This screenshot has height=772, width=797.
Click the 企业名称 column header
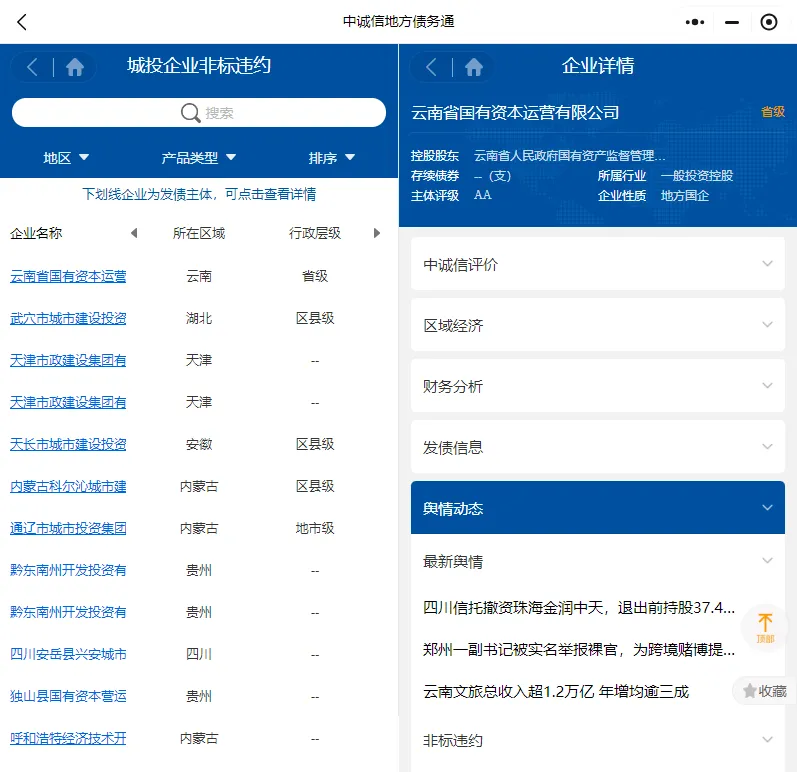36,233
